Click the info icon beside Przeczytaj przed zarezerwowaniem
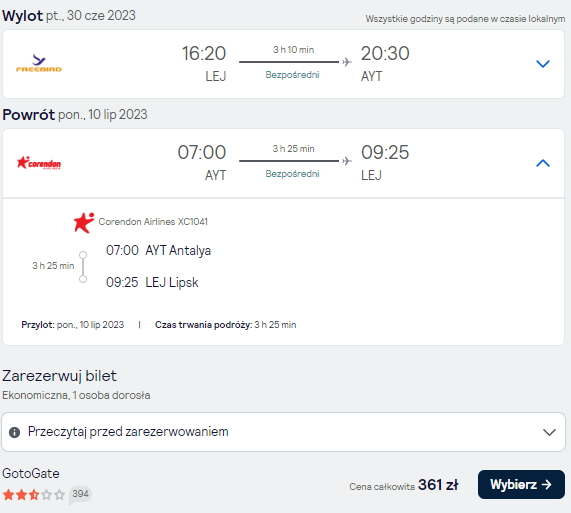 [x=14, y=433]
